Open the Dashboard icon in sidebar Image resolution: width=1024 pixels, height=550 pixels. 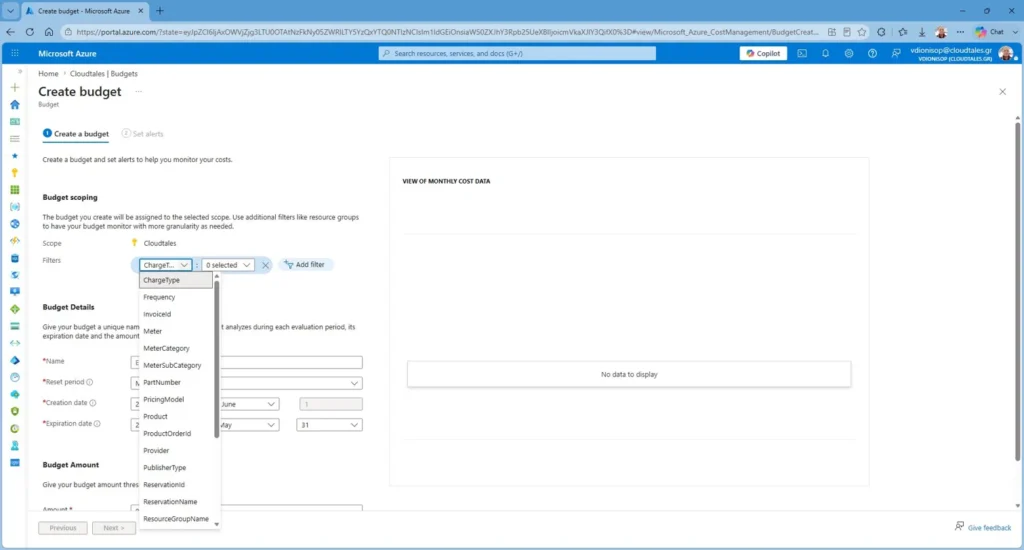click(x=14, y=121)
